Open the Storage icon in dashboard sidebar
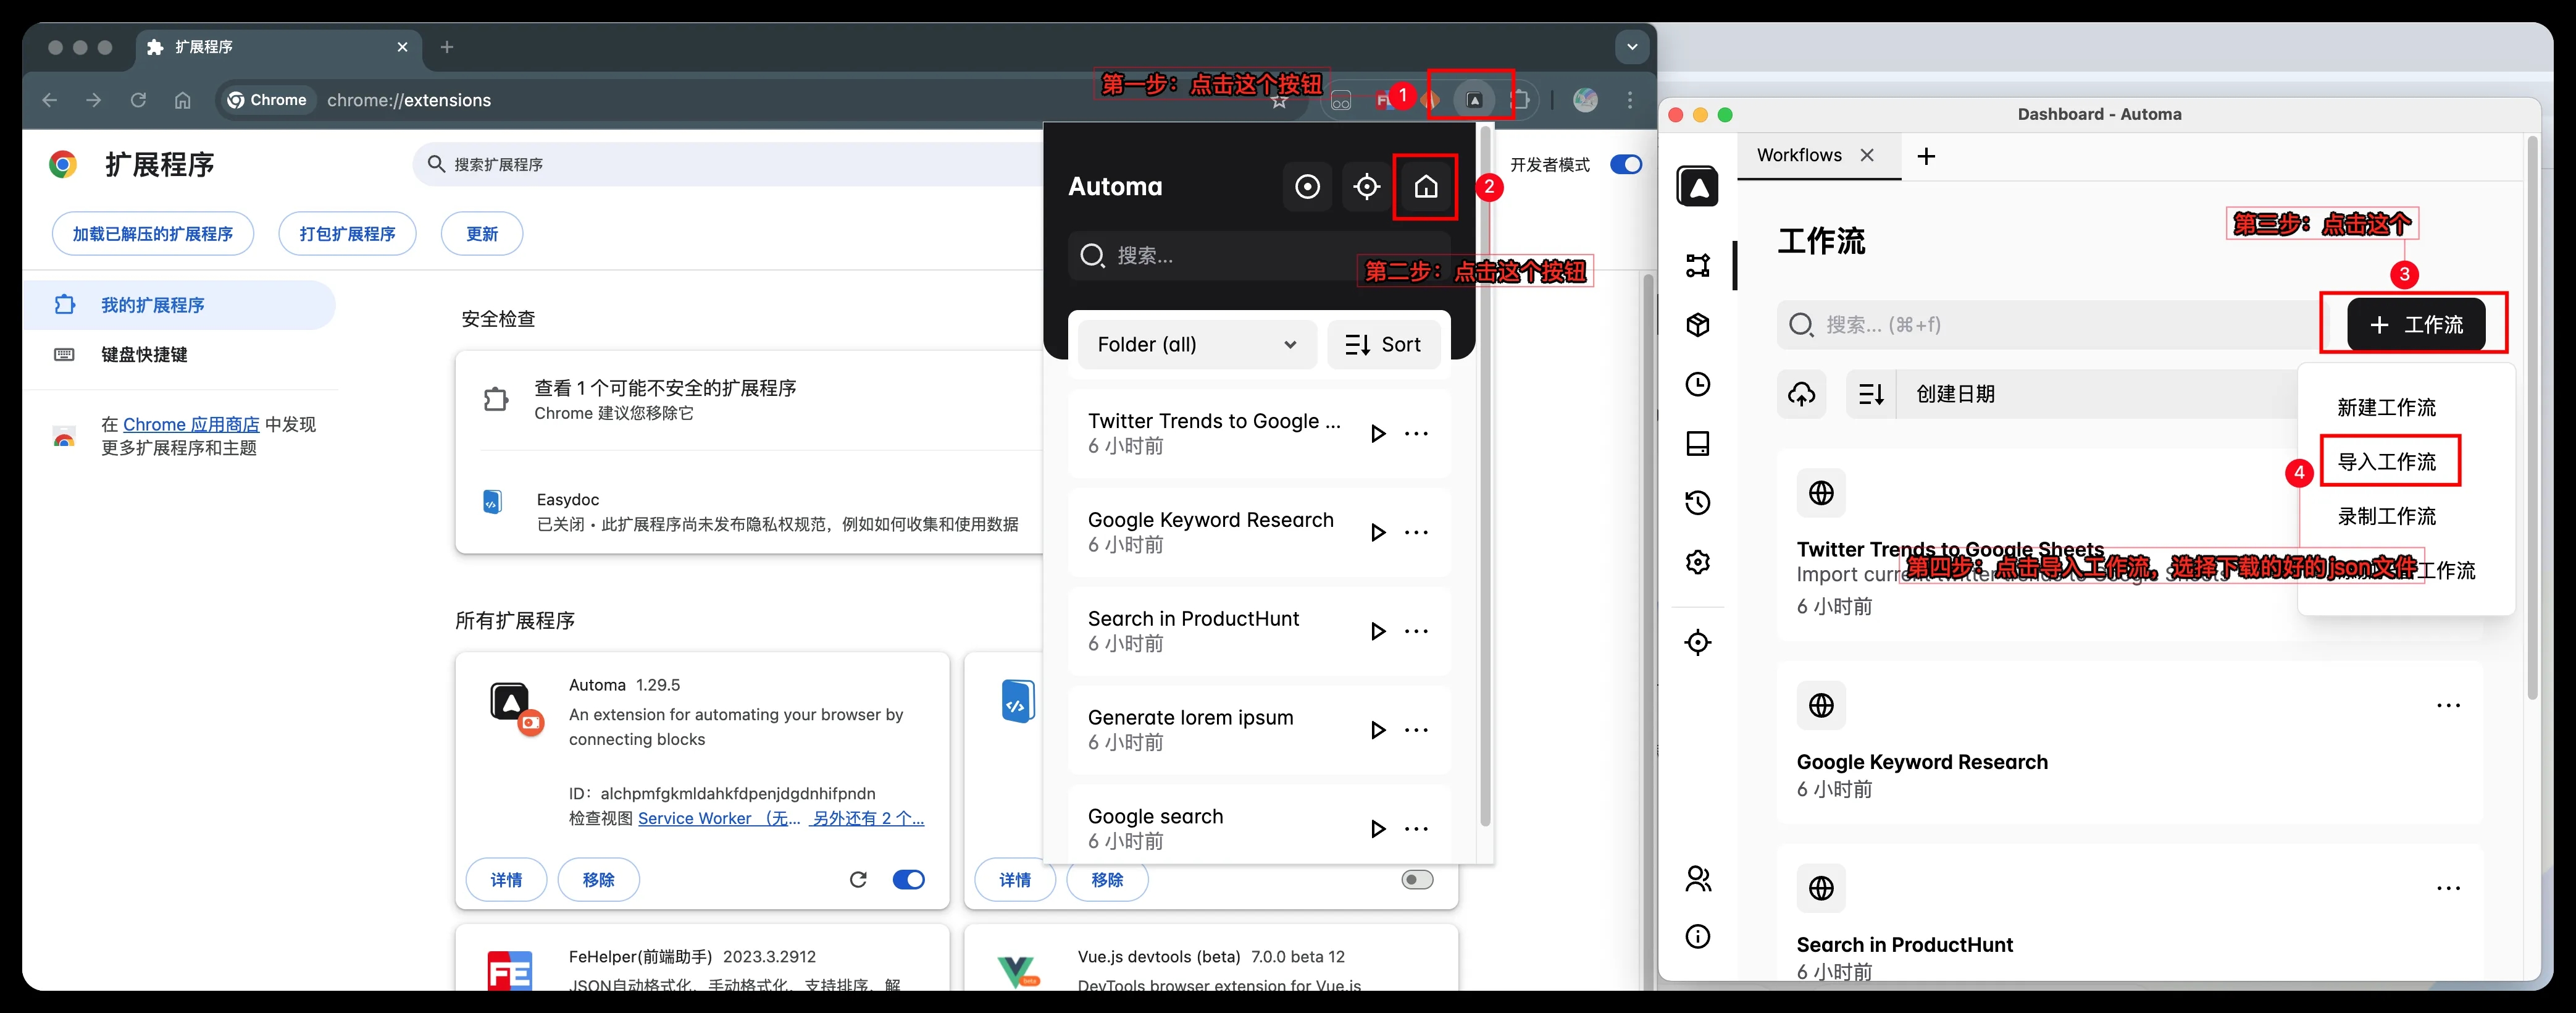 (1697, 443)
